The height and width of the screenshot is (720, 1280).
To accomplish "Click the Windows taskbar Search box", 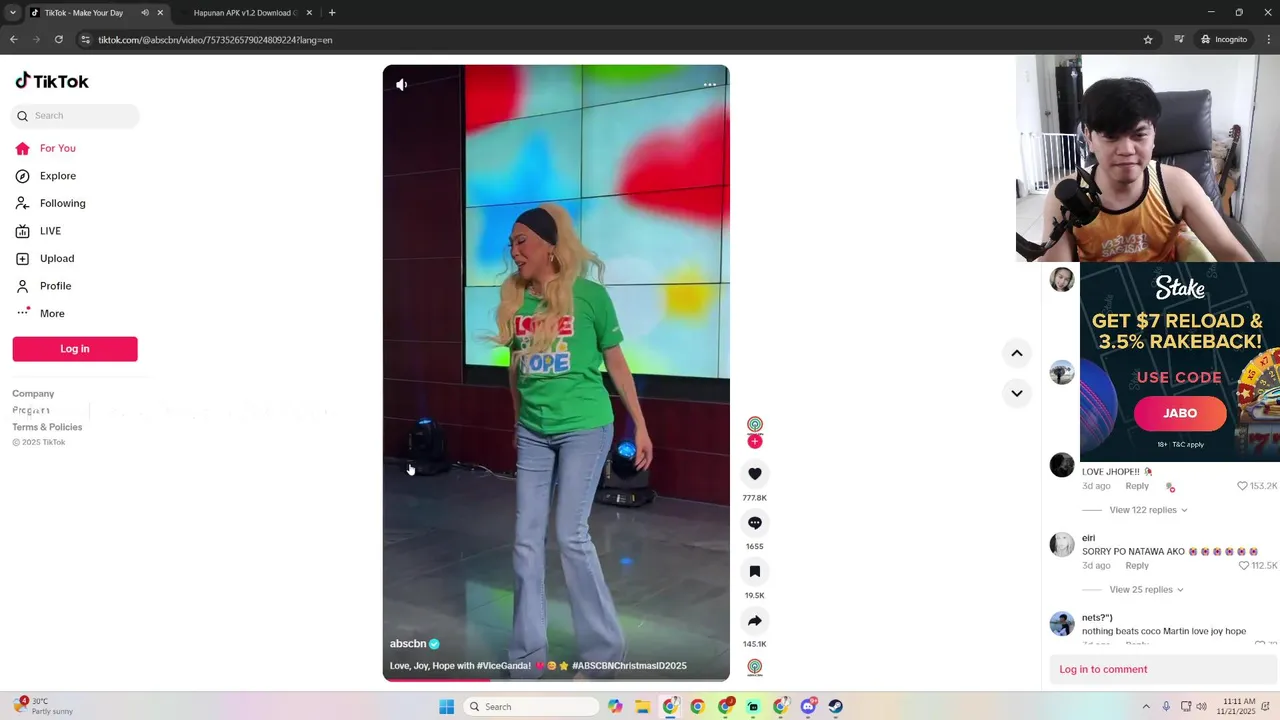I will (x=530, y=707).
